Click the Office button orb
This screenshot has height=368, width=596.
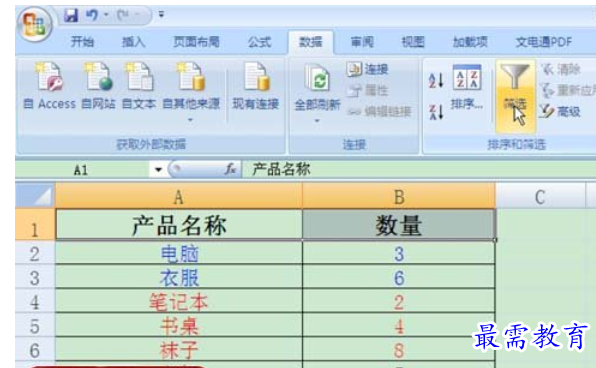tap(35, 24)
